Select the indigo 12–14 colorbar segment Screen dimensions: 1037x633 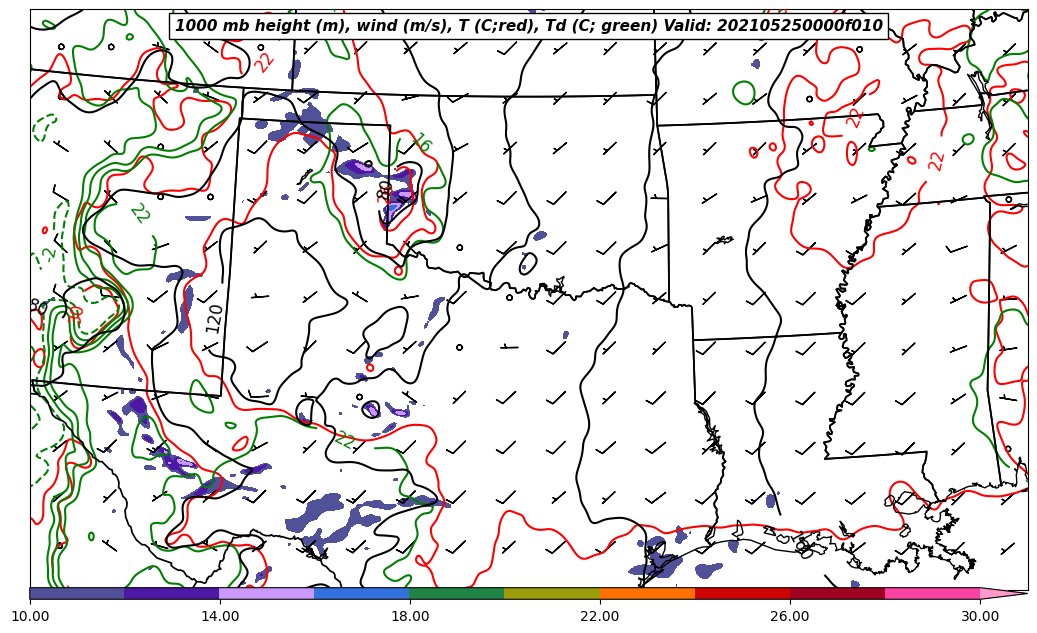172,593
